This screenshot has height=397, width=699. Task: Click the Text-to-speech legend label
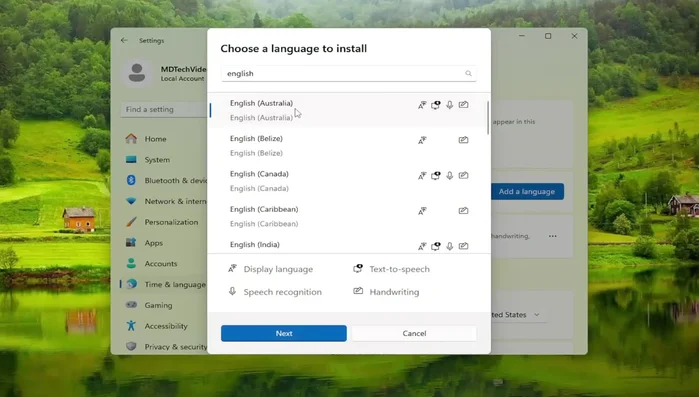pos(399,269)
